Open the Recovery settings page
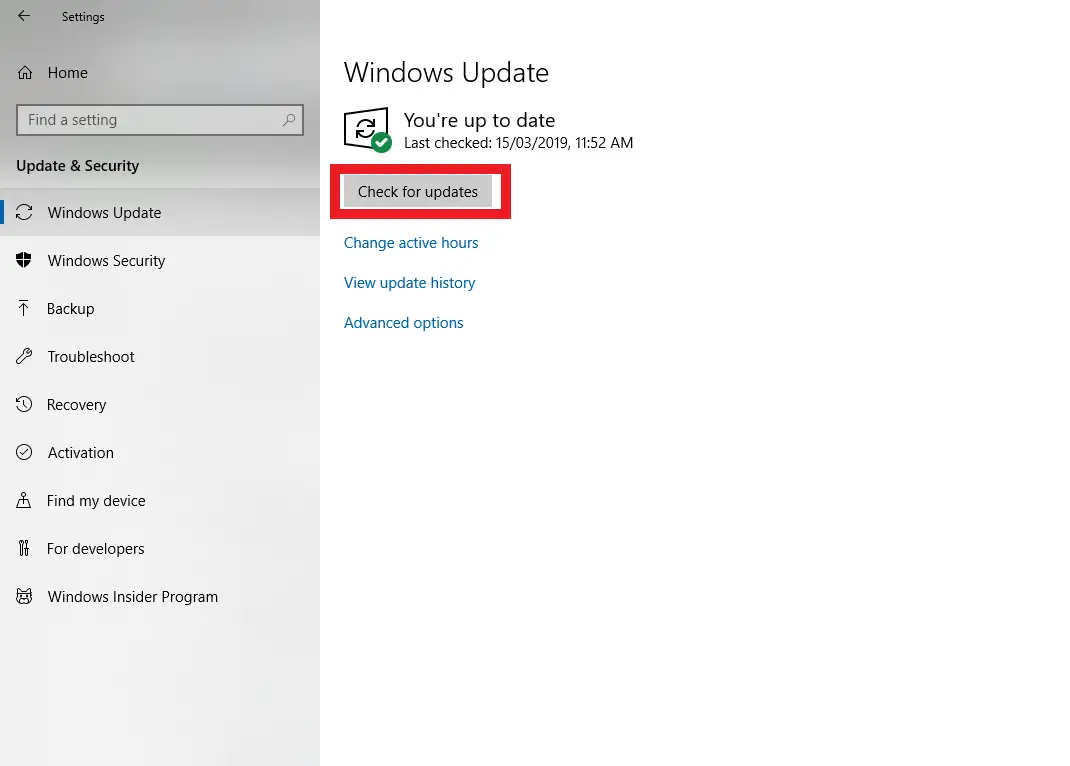 [77, 404]
